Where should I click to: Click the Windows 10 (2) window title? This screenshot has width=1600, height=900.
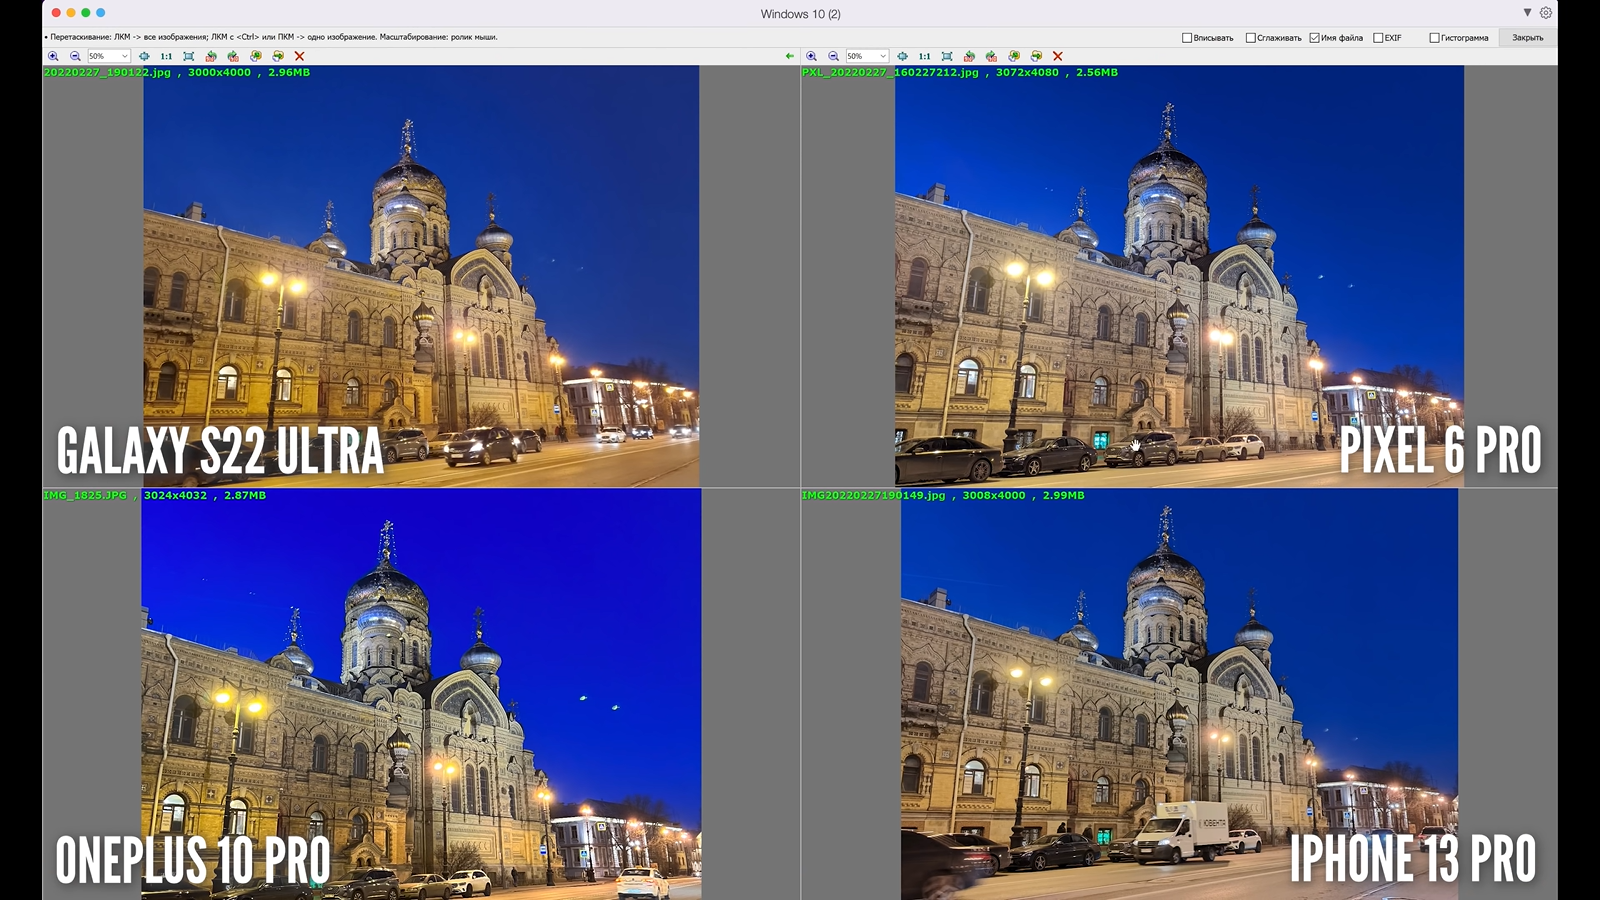(800, 14)
